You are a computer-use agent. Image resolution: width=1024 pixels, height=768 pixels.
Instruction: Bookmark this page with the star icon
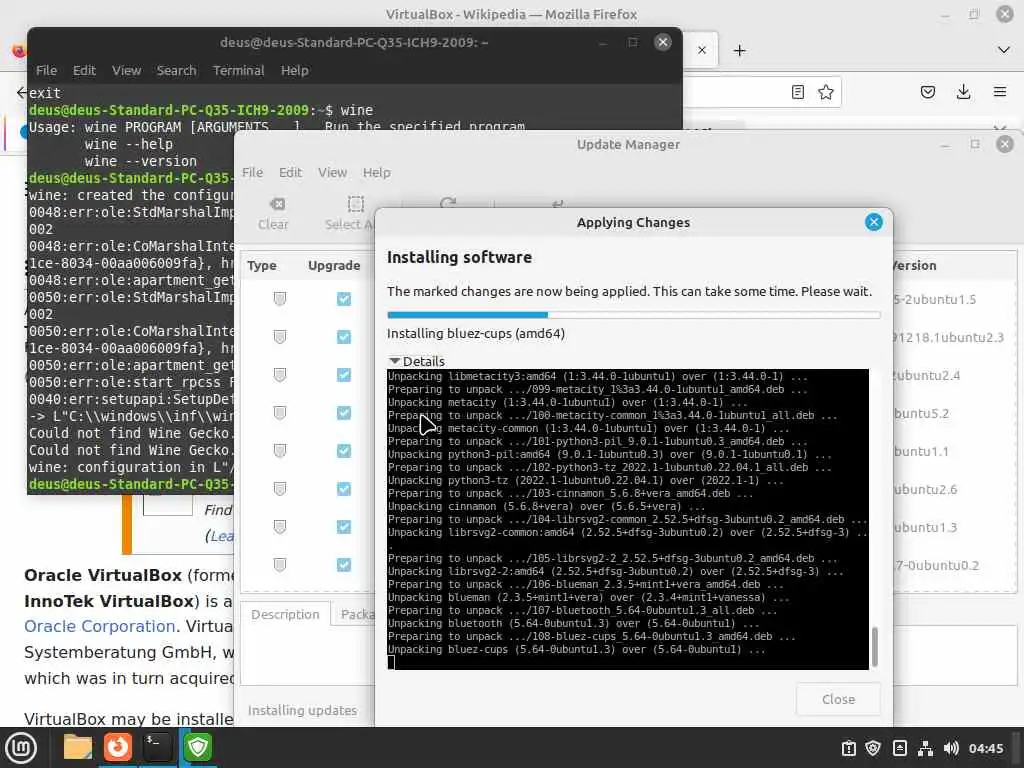[825, 92]
